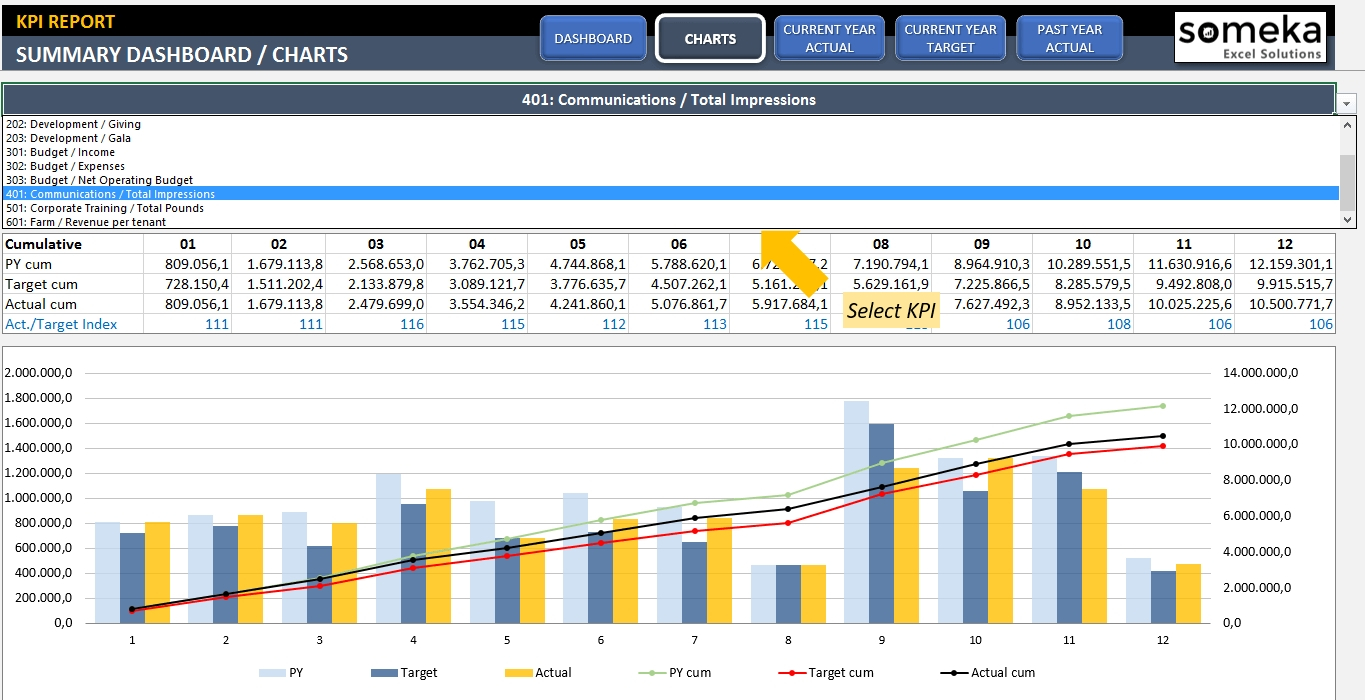Viewport: 1365px width, 700px height.
Task: Click the yellow arrow pointing to KPI list
Action: (796, 262)
